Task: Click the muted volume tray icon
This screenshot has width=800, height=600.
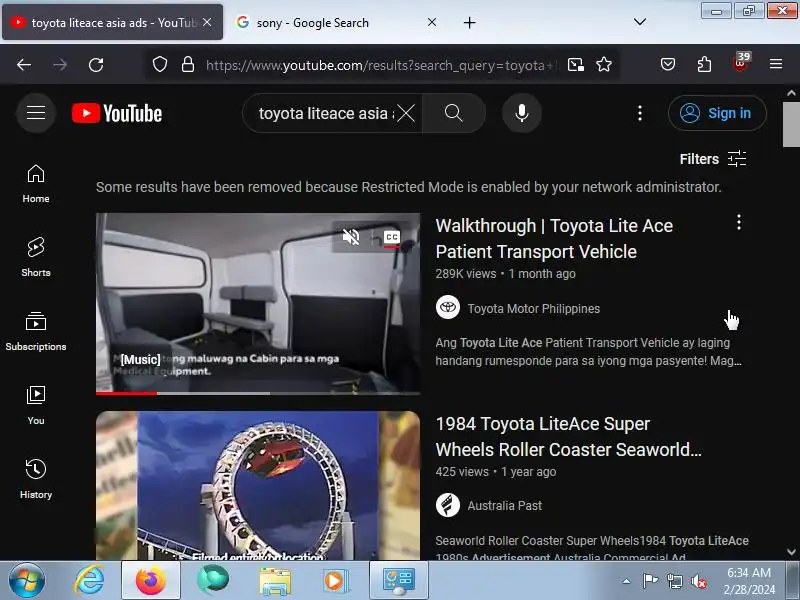Action: coord(699,581)
